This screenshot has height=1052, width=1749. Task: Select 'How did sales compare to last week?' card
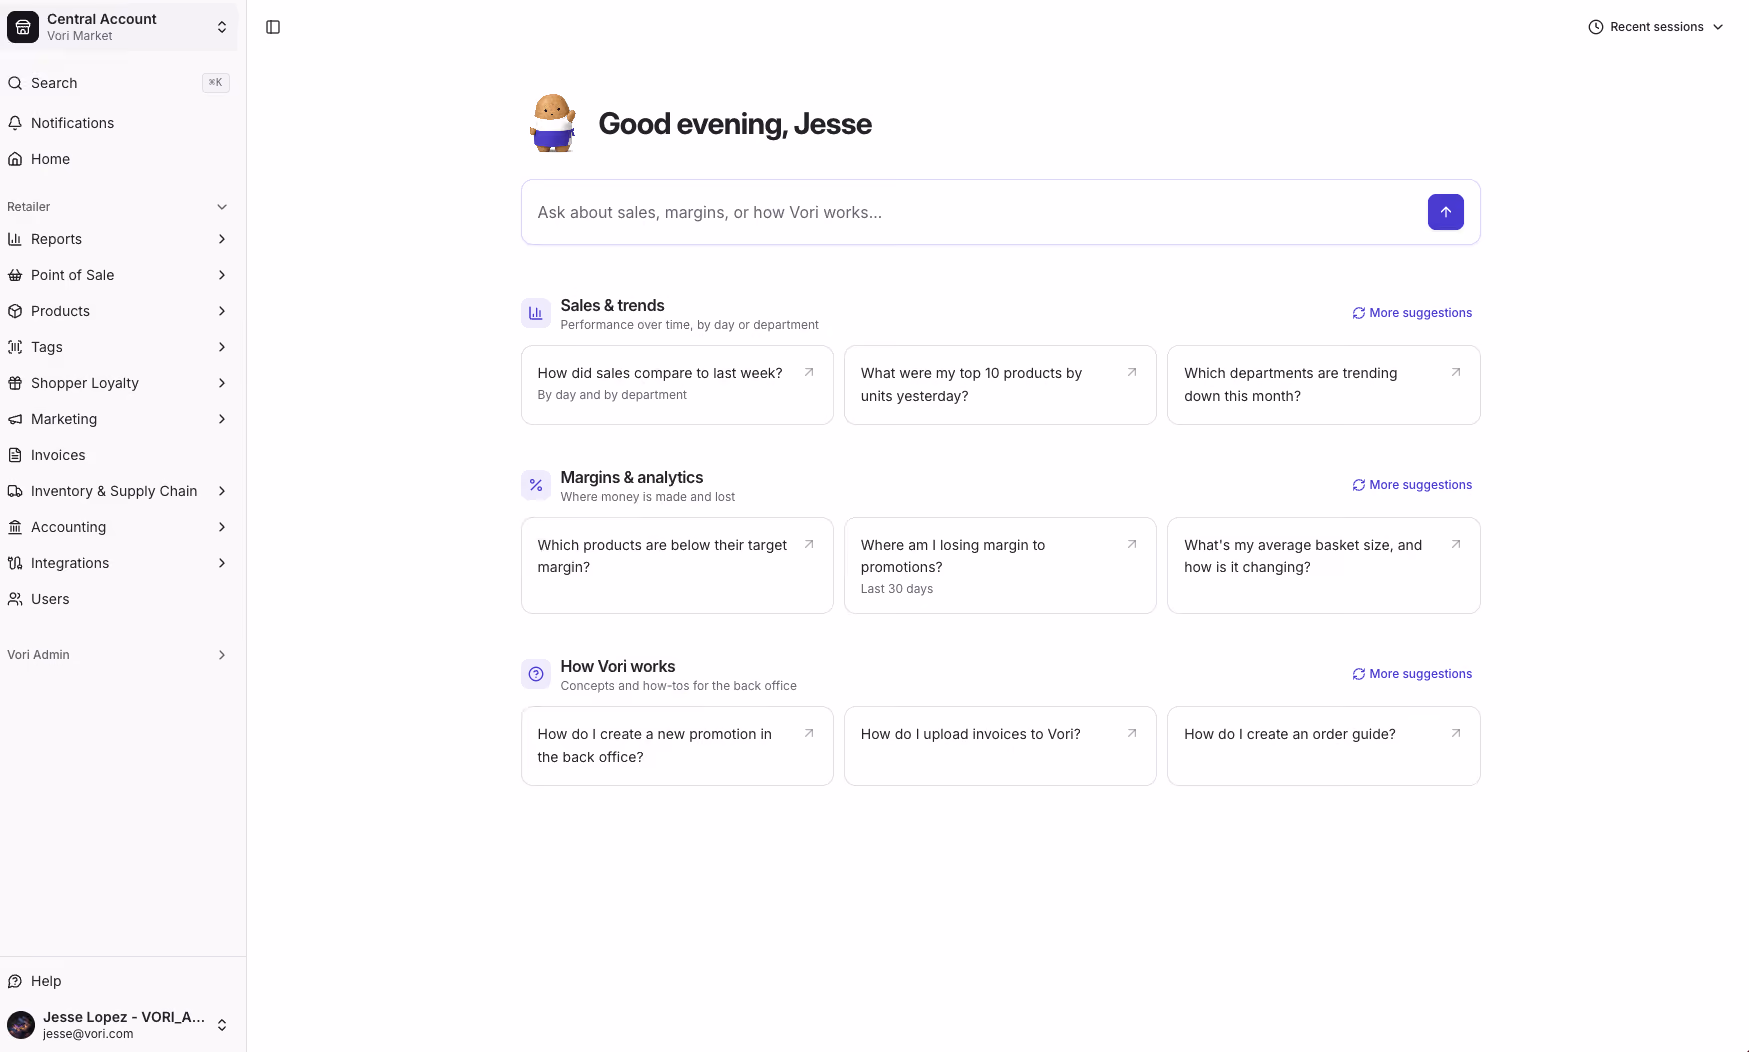pos(677,385)
